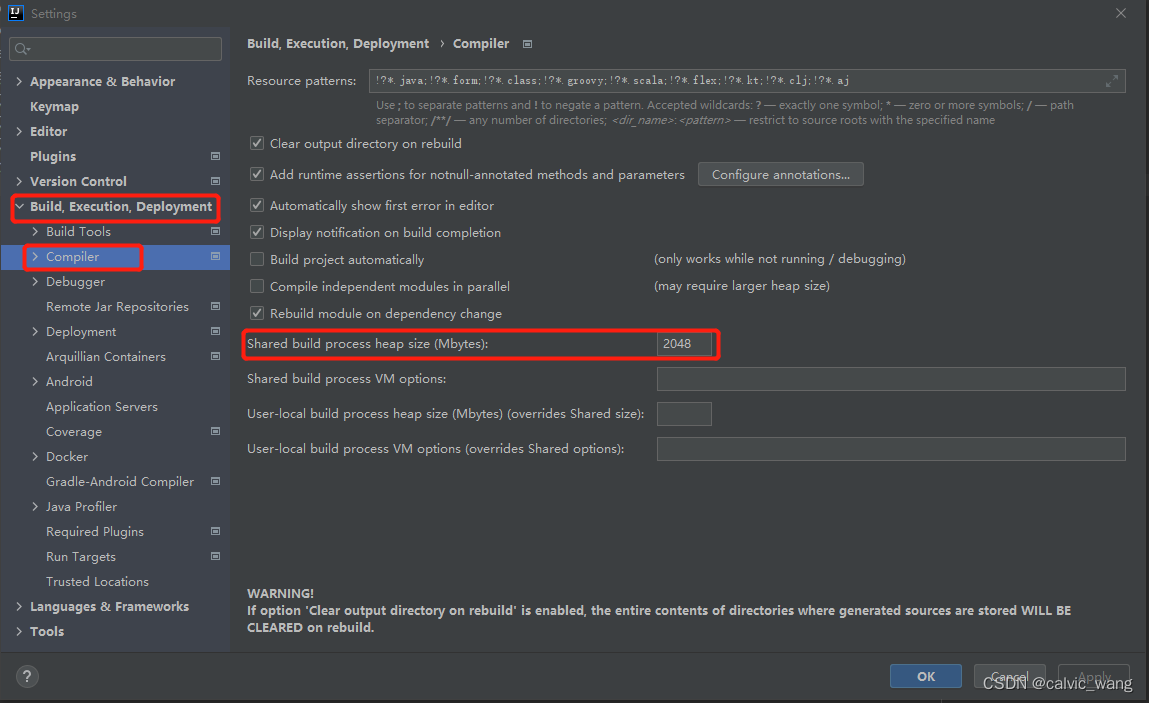The image size is (1149, 703).
Task: Enable Compile independent modules in parallel
Action: pyautogui.click(x=257, y=286)
